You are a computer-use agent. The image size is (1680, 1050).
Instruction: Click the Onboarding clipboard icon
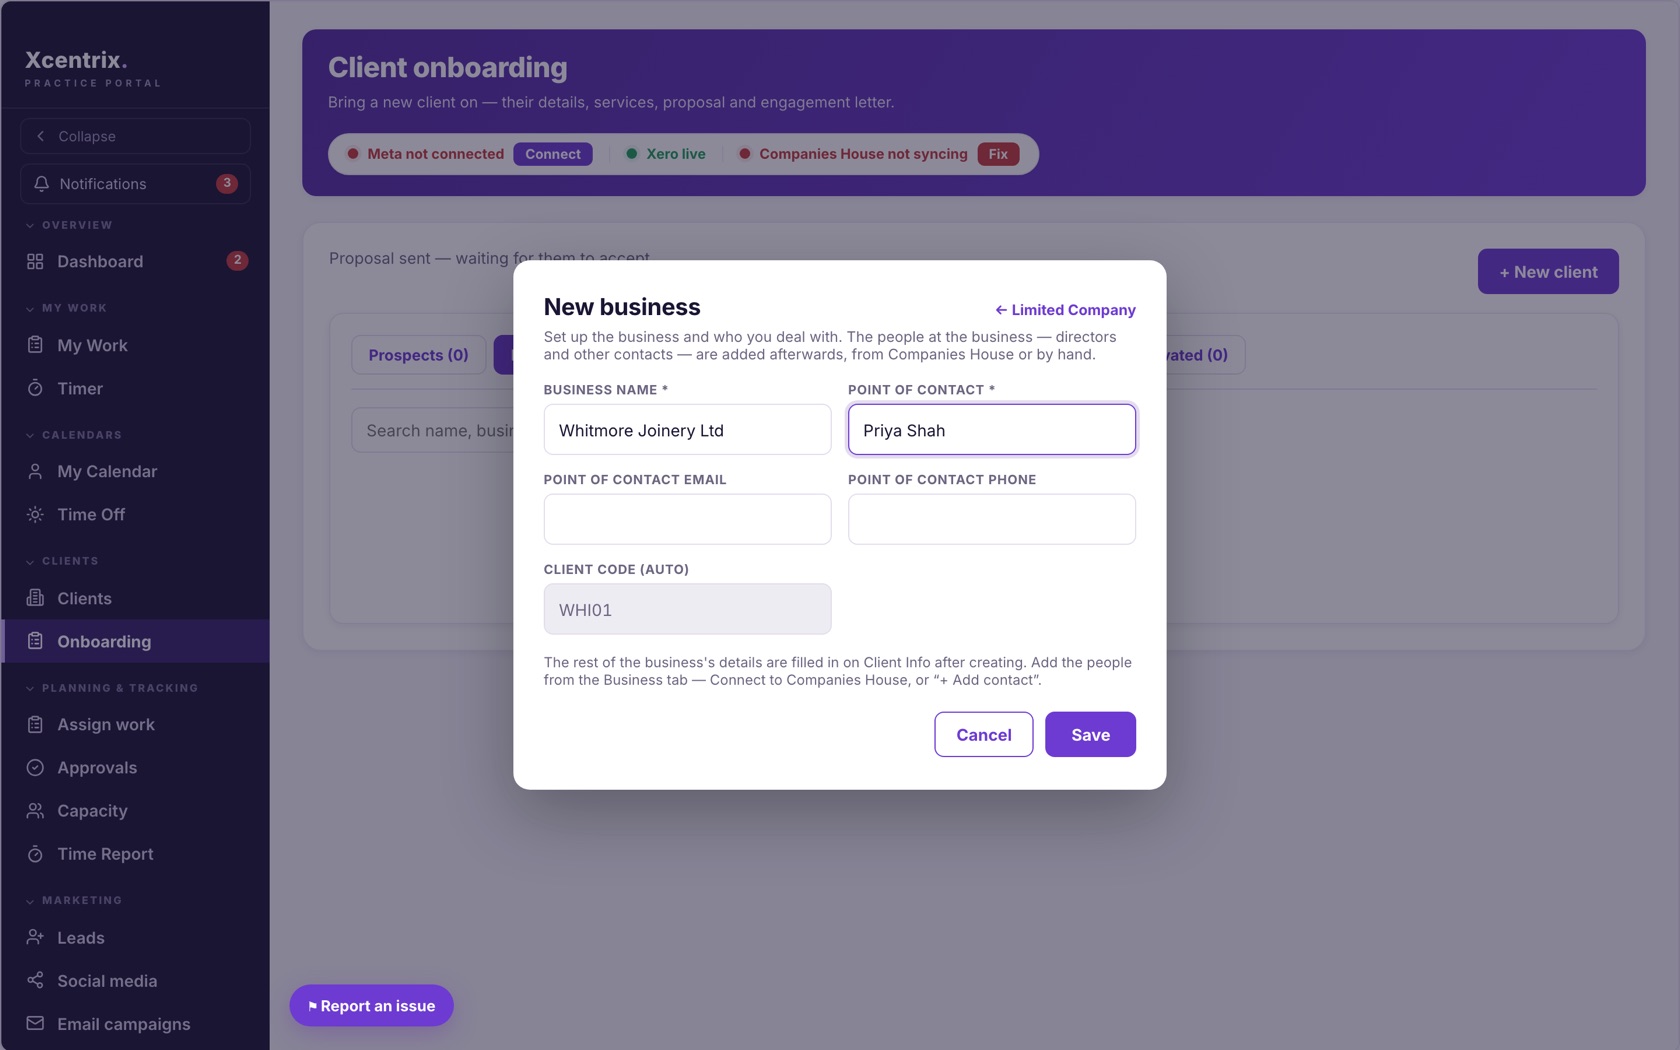35,641
